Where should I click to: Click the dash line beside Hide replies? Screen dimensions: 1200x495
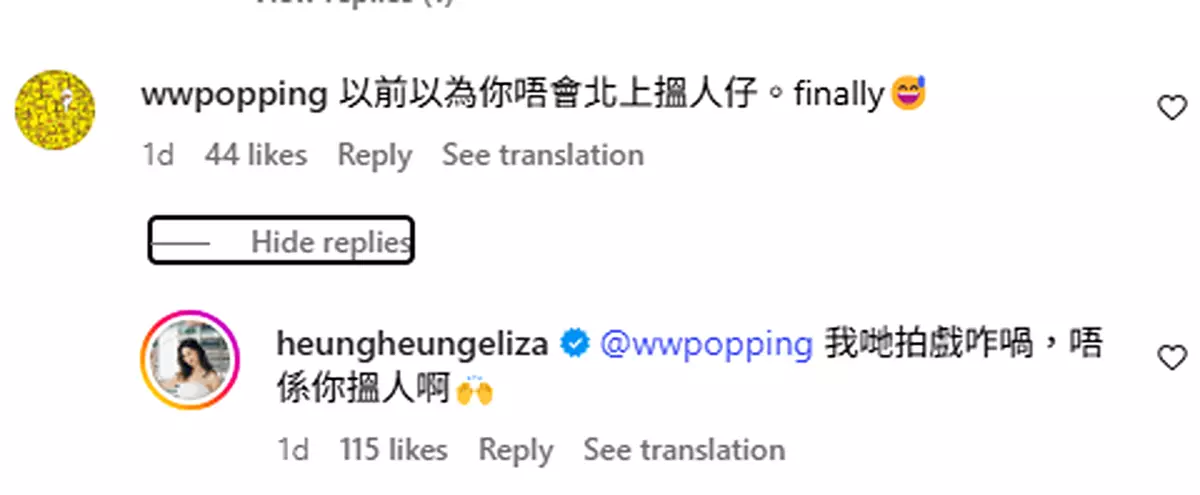pos(182,243)
